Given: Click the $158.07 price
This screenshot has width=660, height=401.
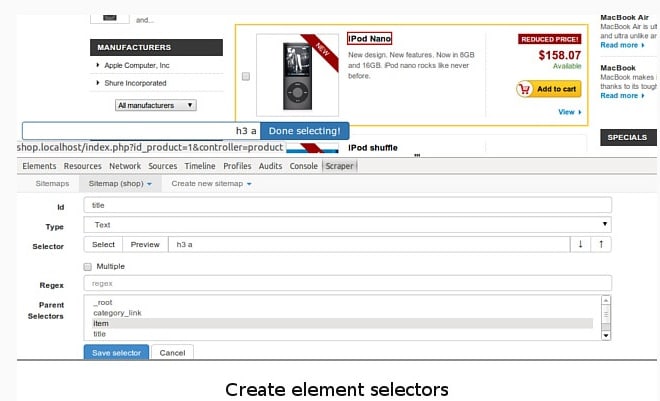Looking at the screenshot, I should tap(559, 55).
